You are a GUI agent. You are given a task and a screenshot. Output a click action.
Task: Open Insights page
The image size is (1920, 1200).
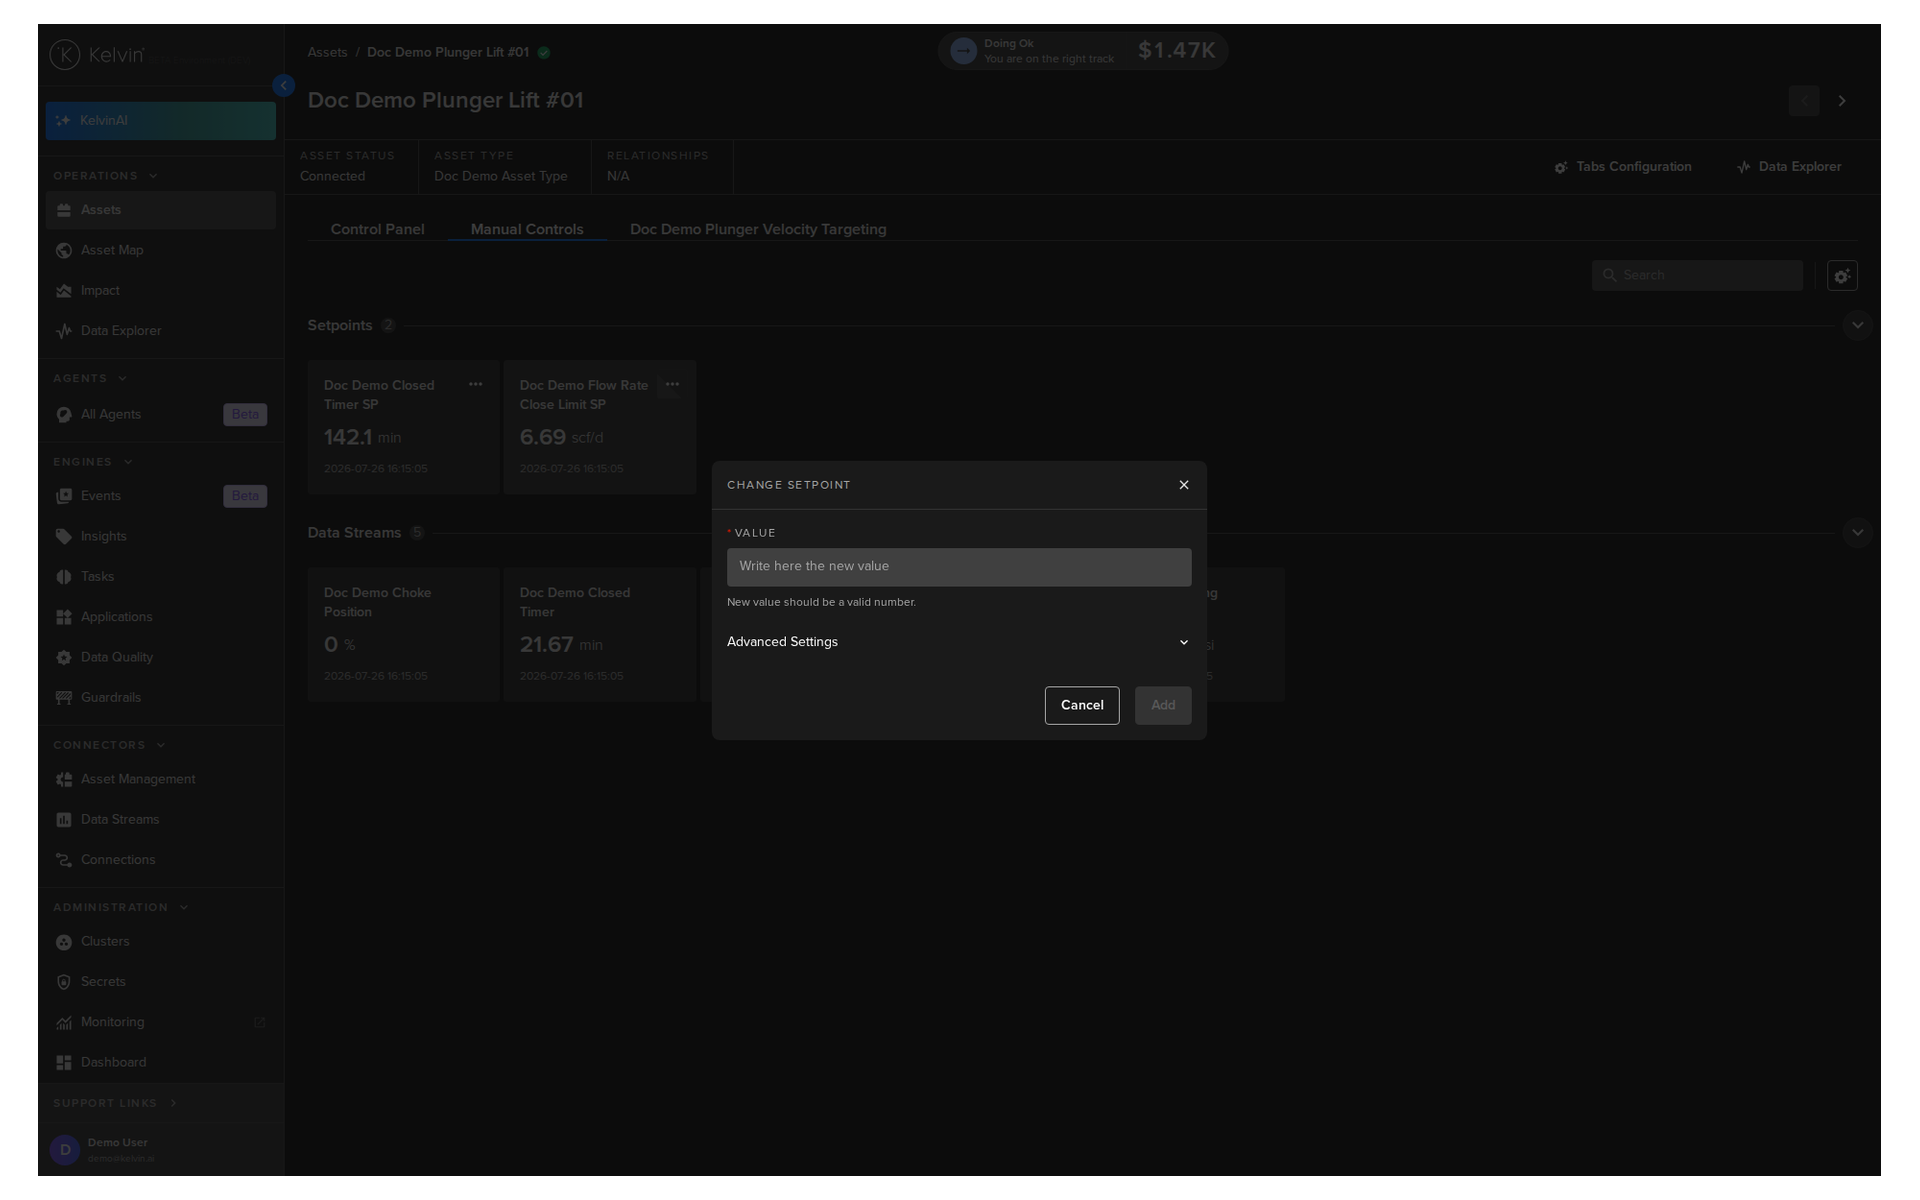(160, 537)
